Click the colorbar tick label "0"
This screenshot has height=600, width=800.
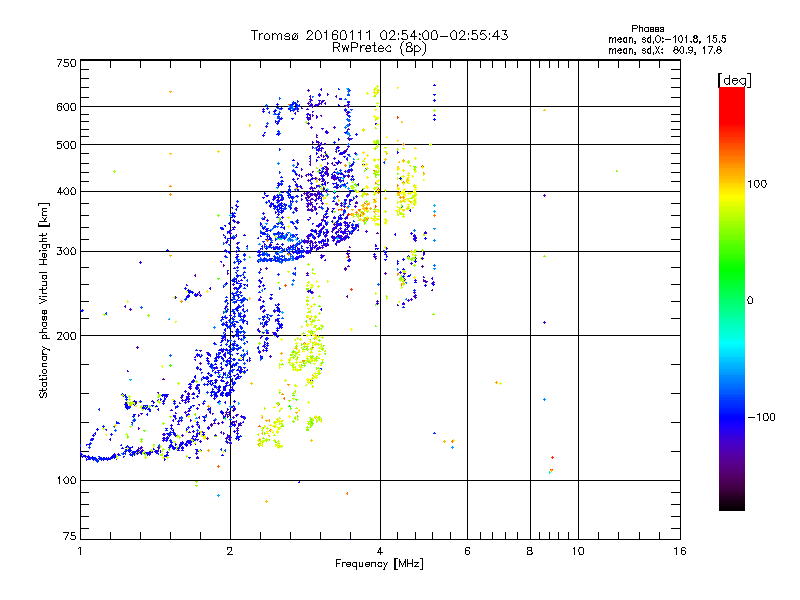pos(749,301)
